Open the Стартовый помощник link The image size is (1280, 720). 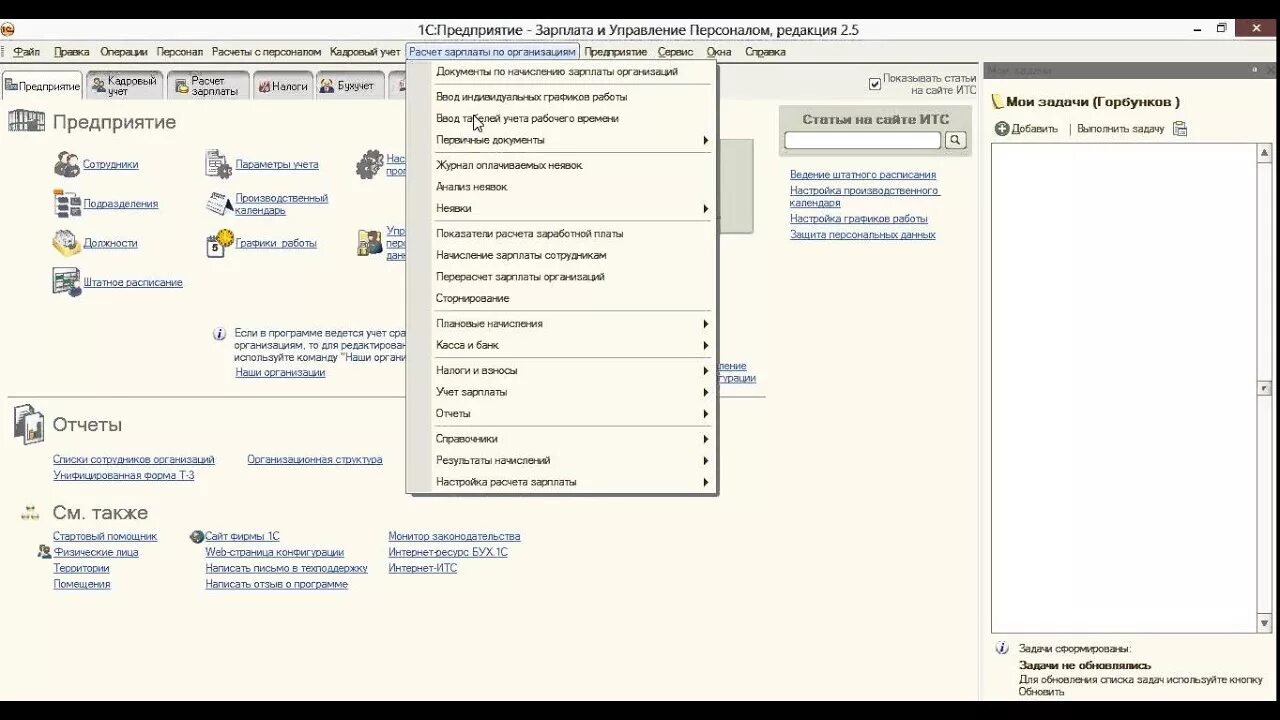105,537
